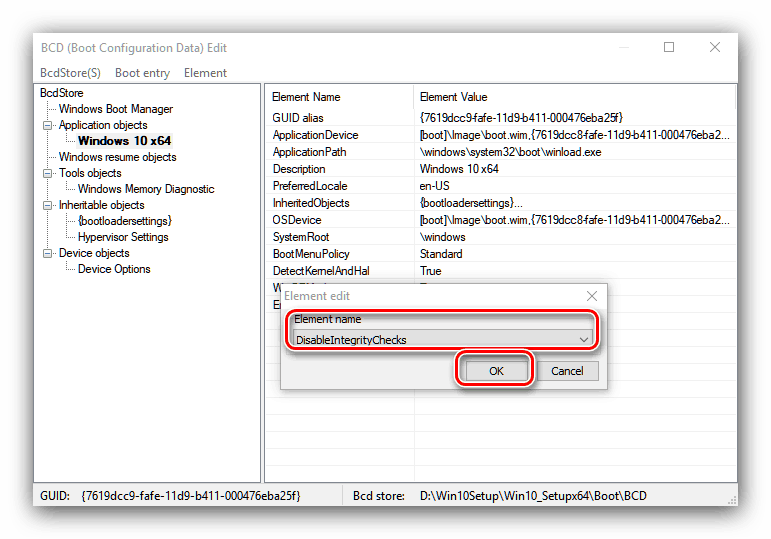Viewport: 771px width, 539px height.
Task: Click the Element Value column header
Action: click(x=574, y=97)
